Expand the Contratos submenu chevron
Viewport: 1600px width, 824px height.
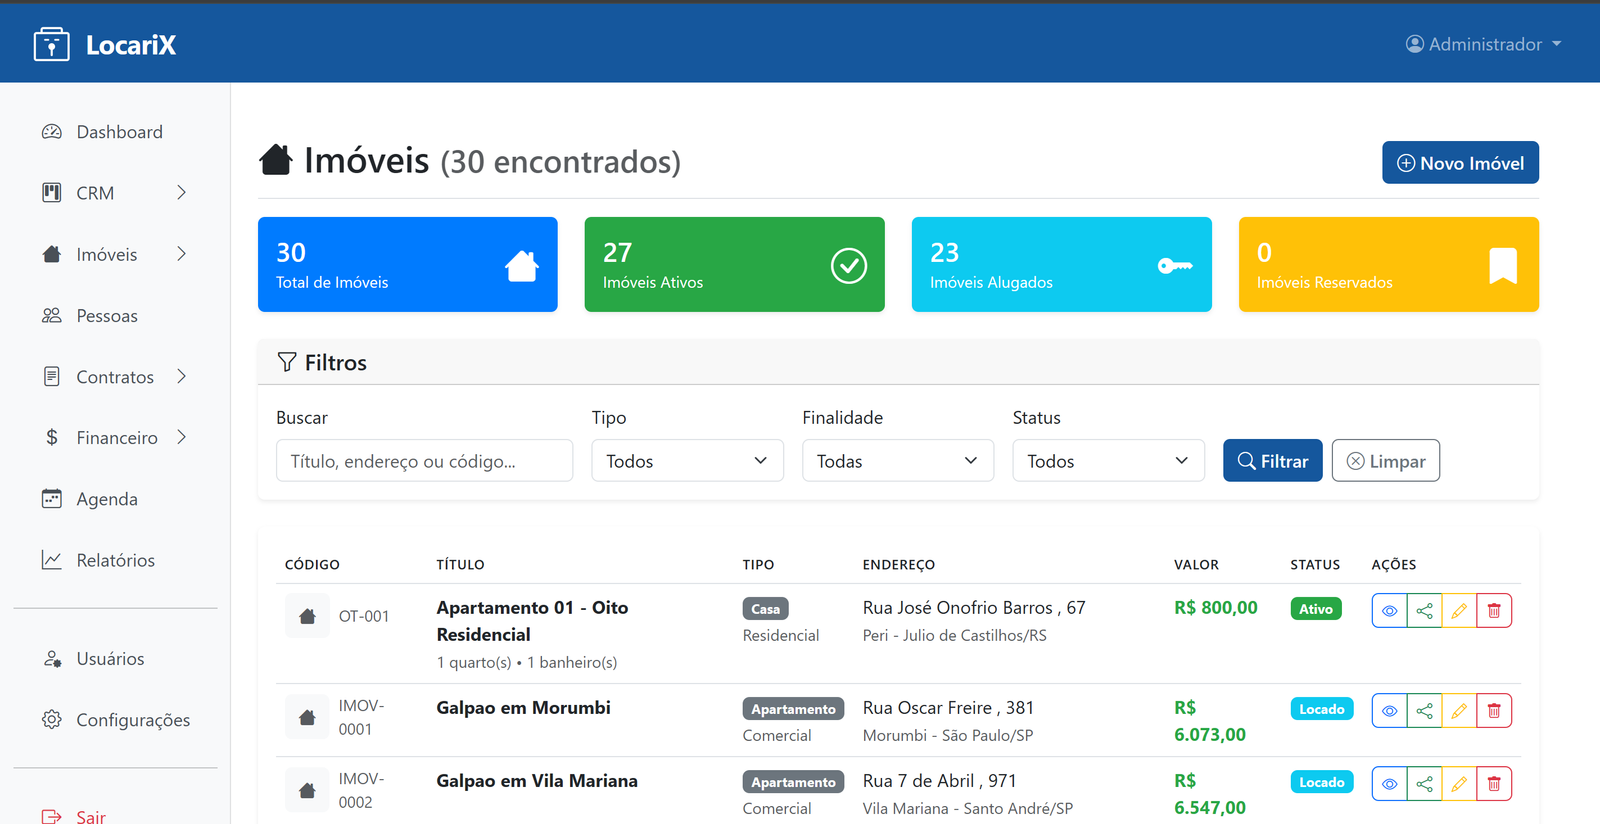click(182, 376)
